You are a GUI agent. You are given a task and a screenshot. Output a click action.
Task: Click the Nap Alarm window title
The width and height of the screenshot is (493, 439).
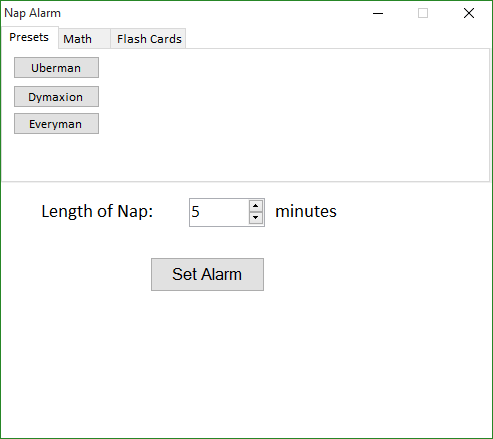tap(32, 13)
